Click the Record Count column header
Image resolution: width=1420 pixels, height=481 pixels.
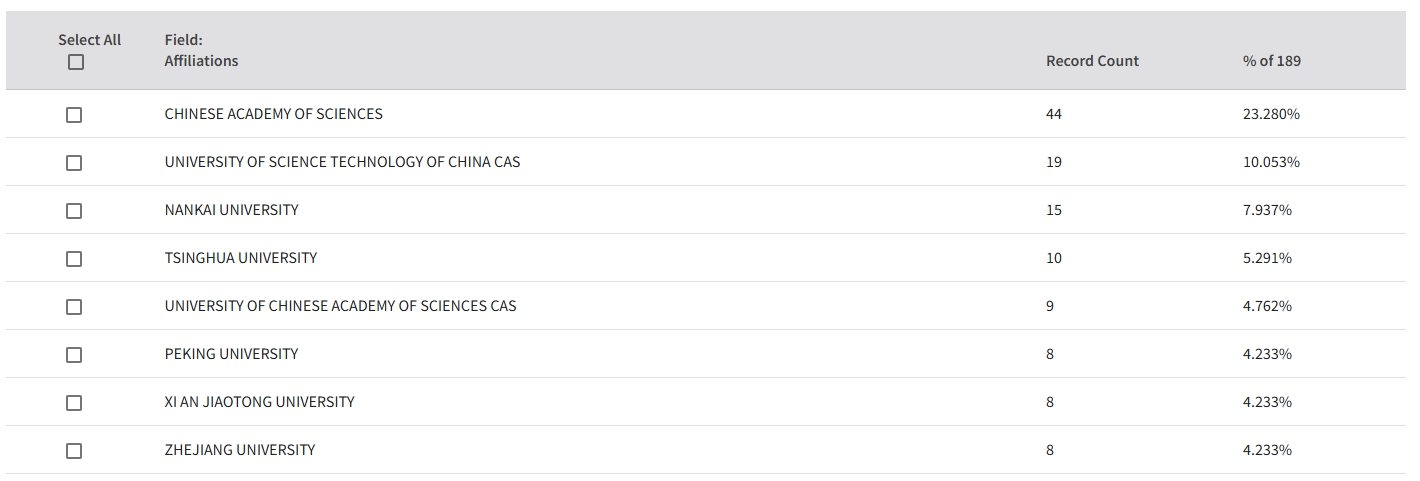(x=1092, y=61)
